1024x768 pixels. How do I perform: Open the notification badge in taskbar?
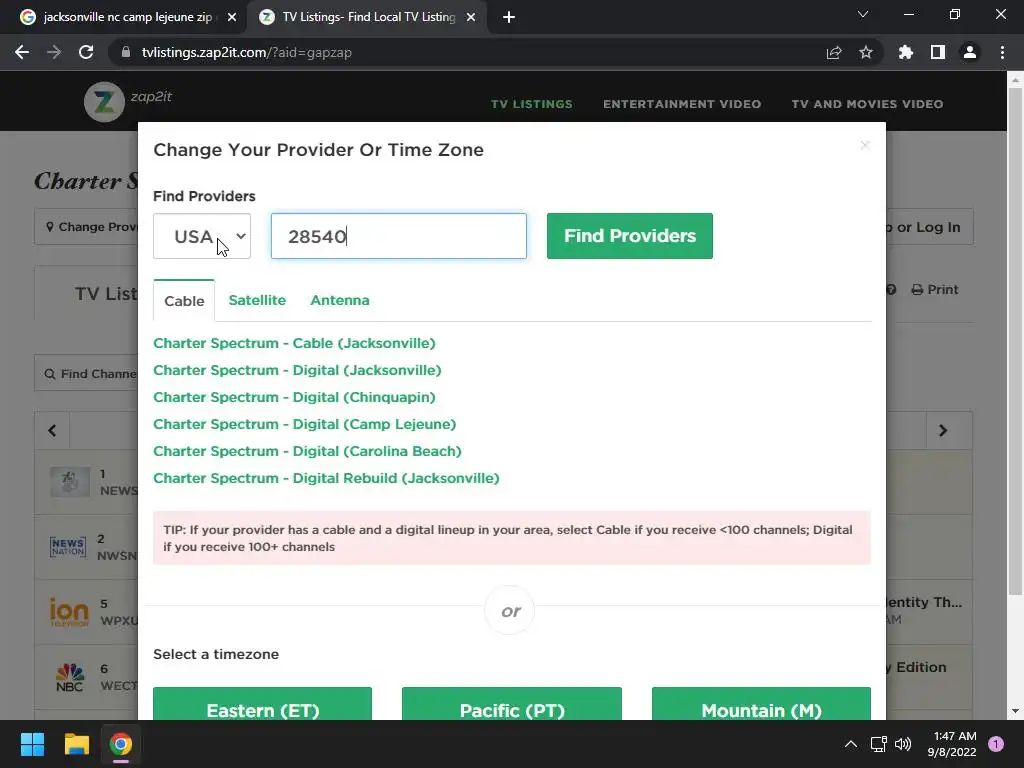click(996, 744)
